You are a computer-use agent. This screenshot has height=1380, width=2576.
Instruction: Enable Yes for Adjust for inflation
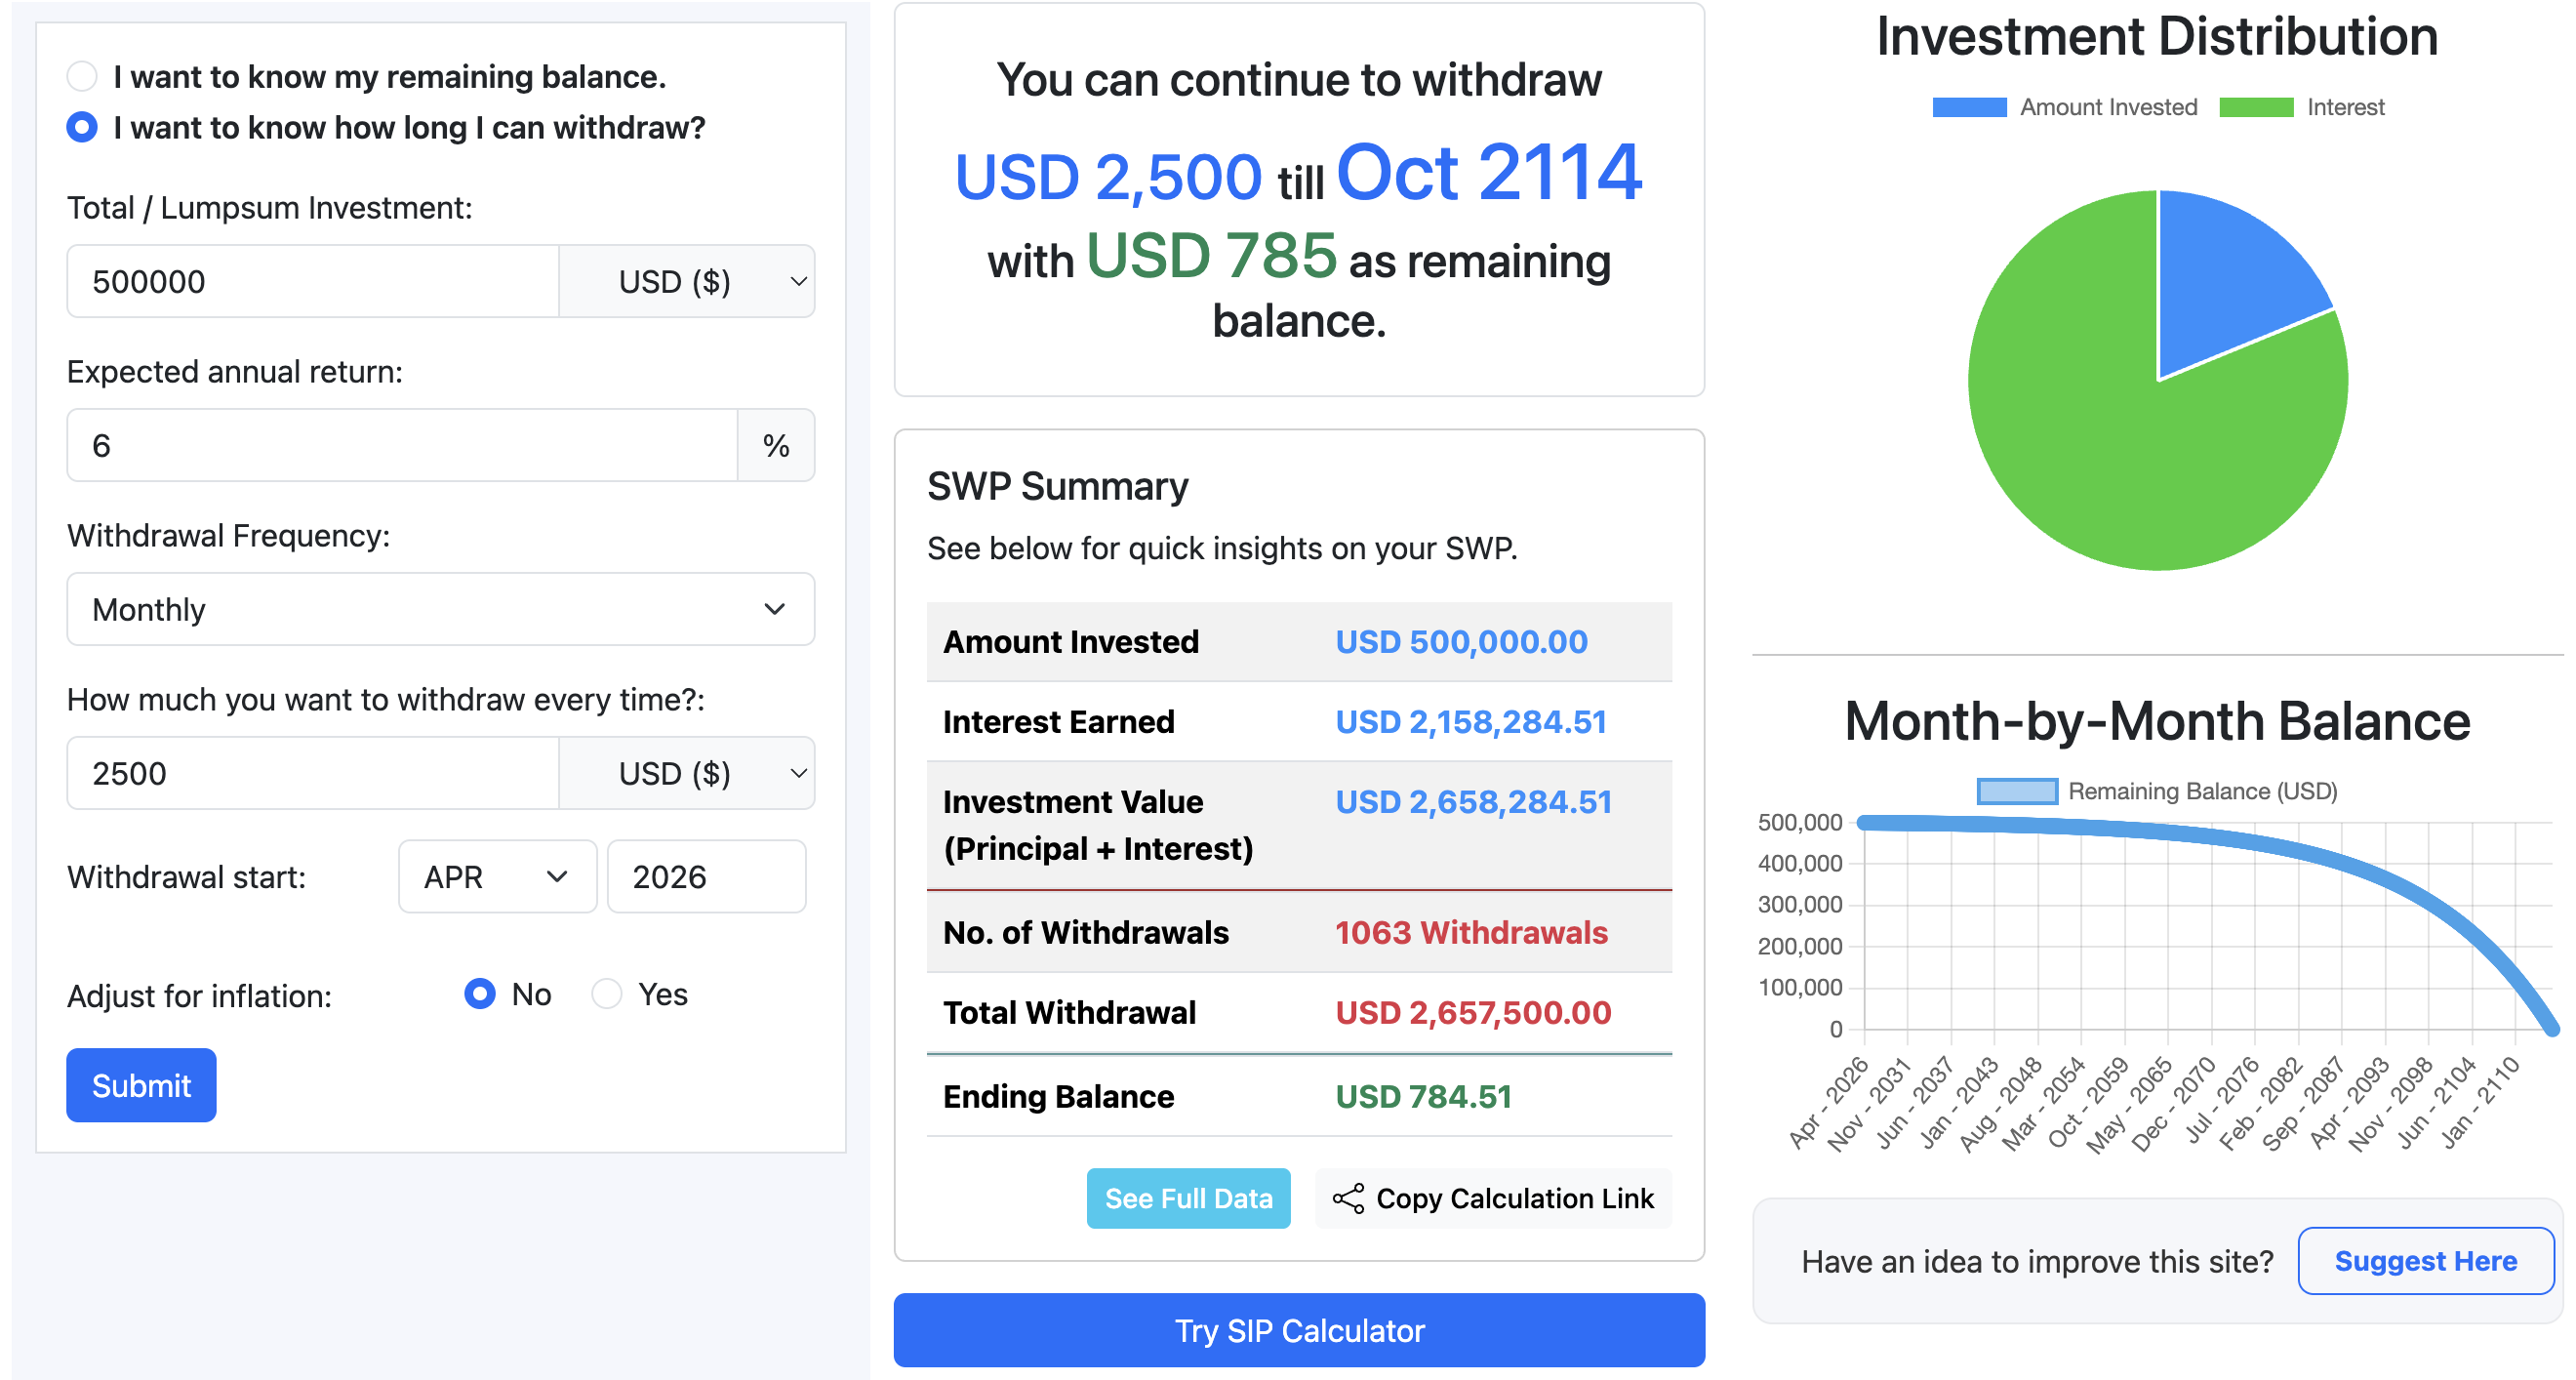(606, 994)
